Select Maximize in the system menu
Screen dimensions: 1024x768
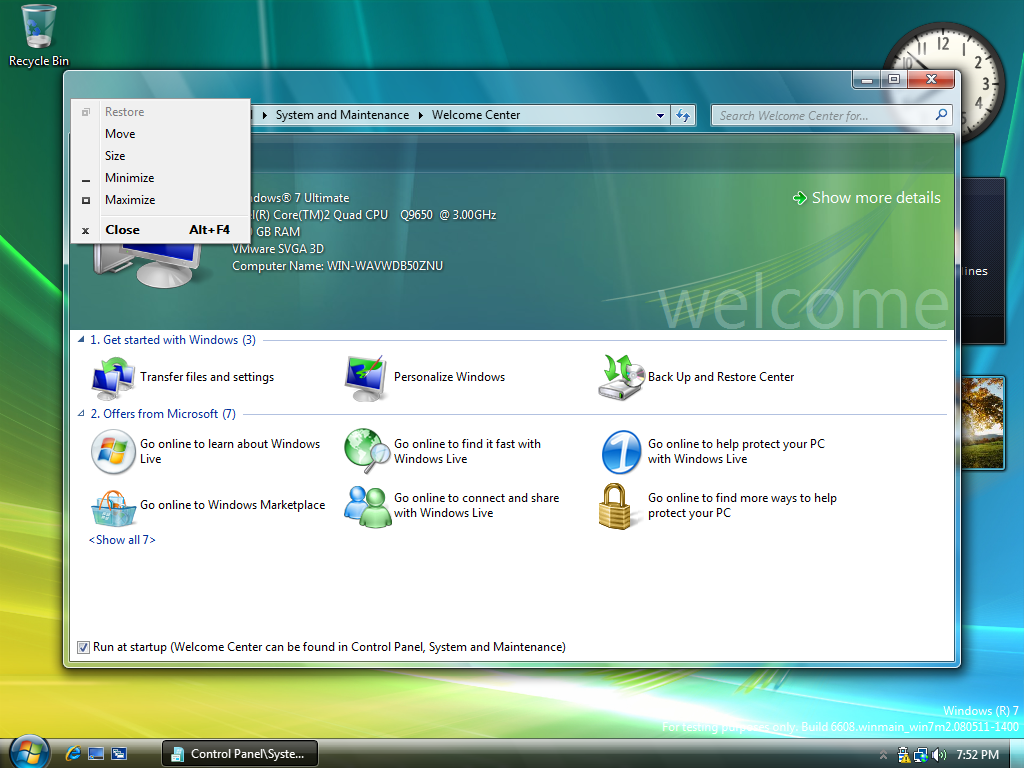coord(130,200)
